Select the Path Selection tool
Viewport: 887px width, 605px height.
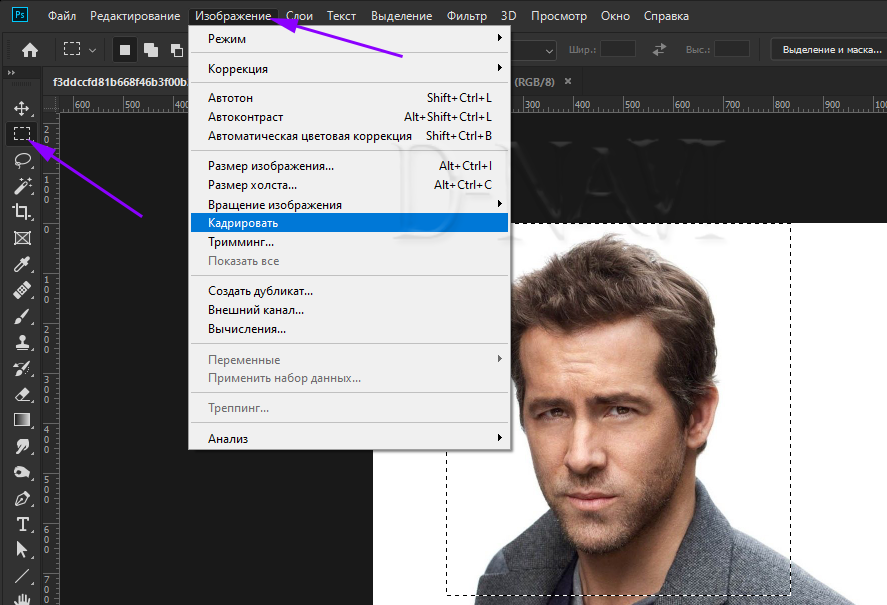point(22,550)
